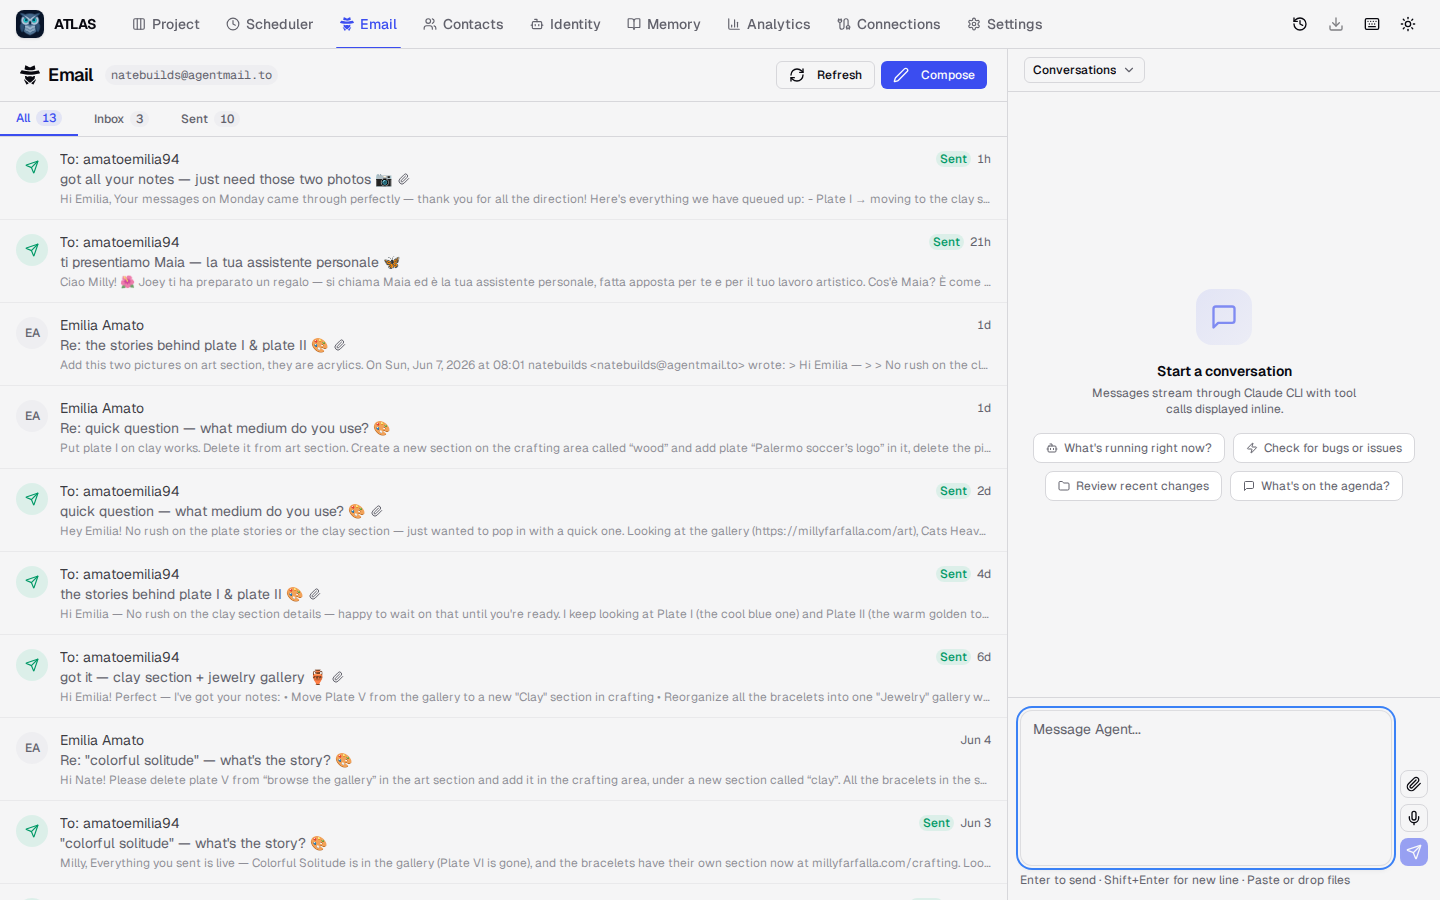1440x900 pixels.
Task: Open sent email 'quick question — what medium do you use?'
Action: tap(503, 510)
